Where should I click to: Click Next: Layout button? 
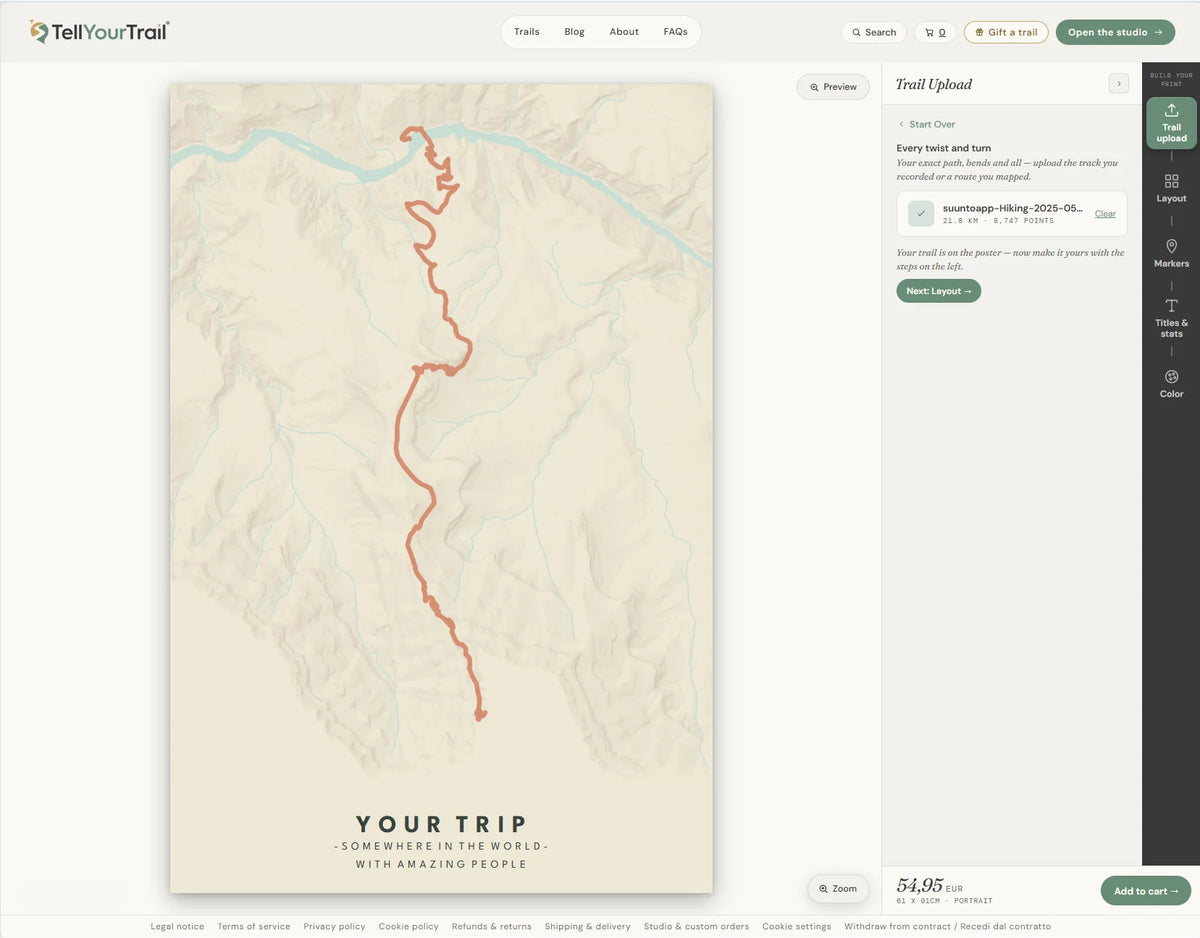click(939, 291)
